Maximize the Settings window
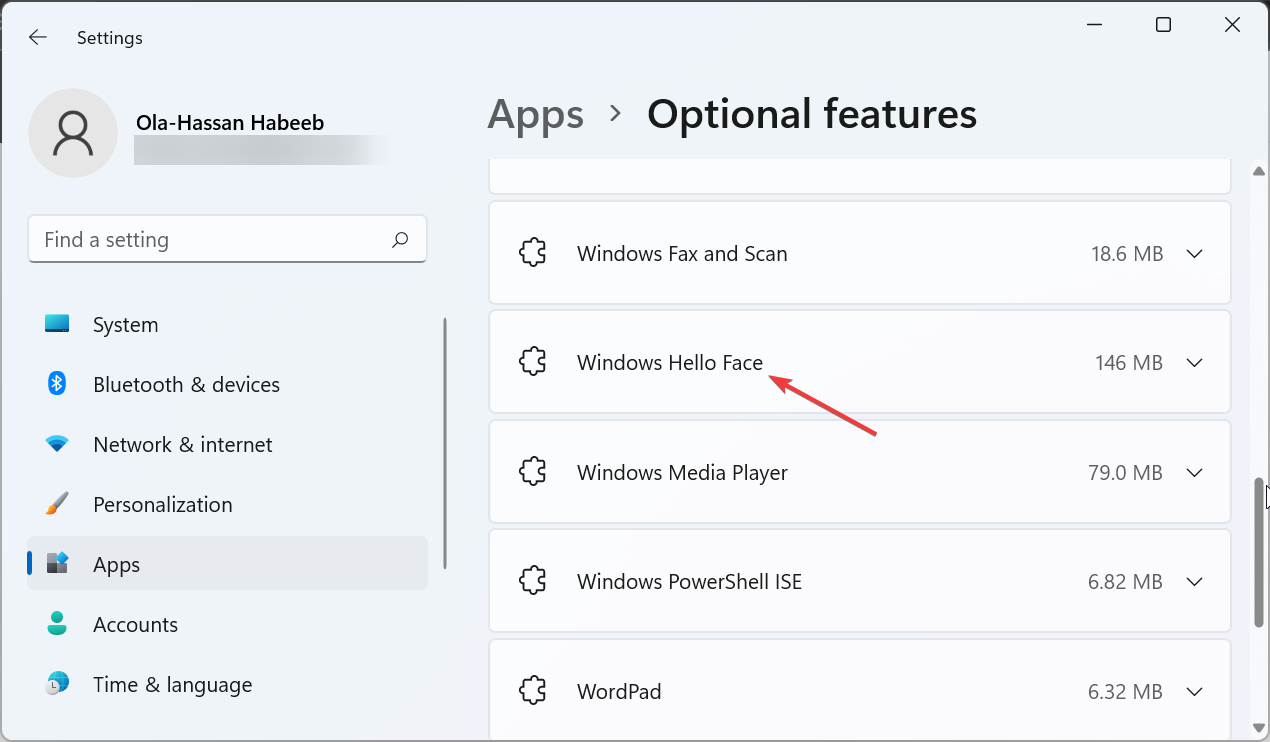This screenshot has height=742, width=1270. [x=1163, y=25]
